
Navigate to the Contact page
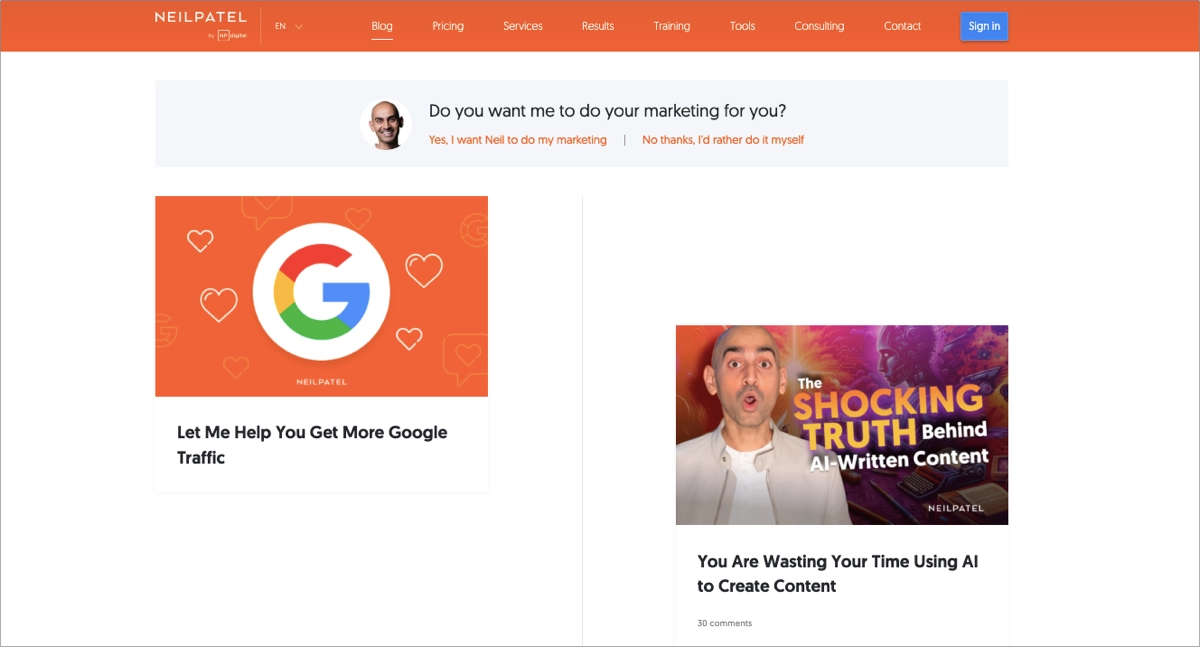click(x=902, y=26)
